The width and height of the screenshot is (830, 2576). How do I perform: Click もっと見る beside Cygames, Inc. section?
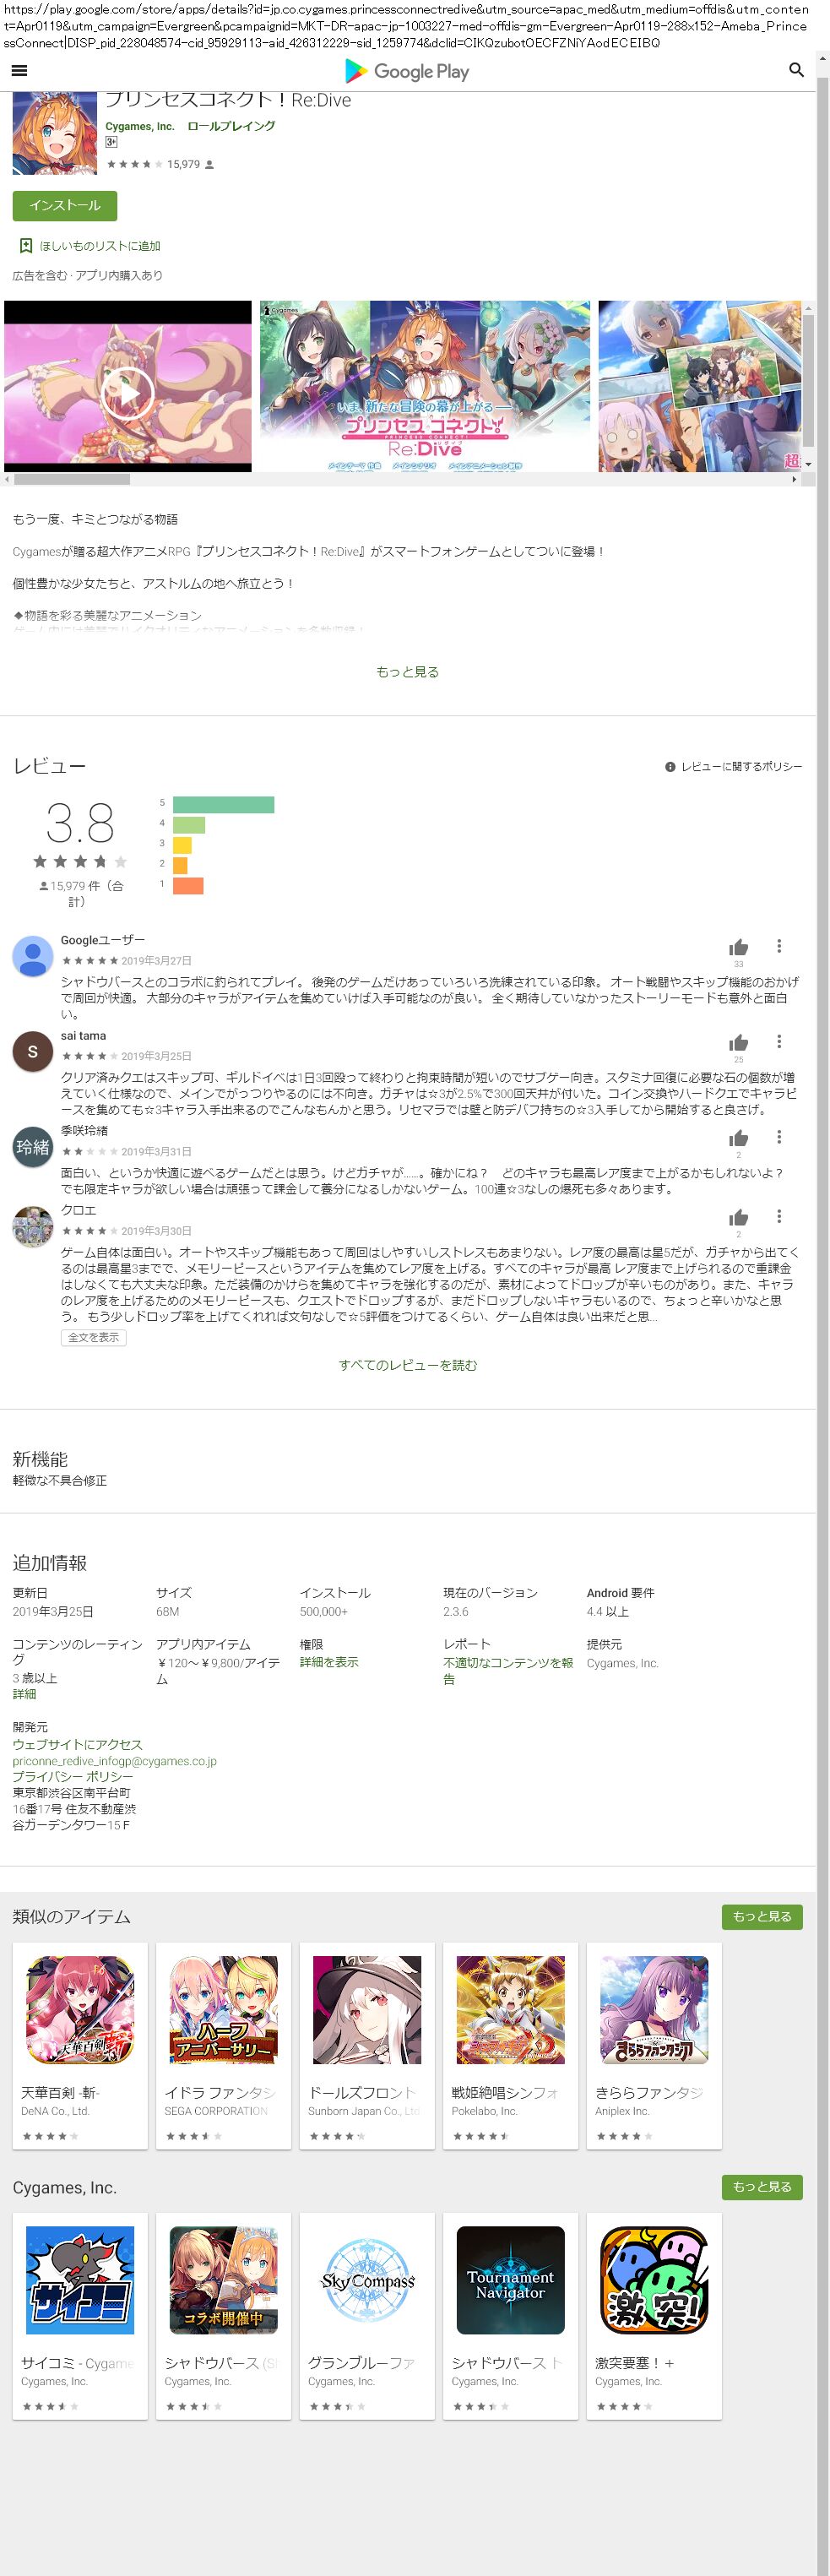click(x=762, y=2186)
